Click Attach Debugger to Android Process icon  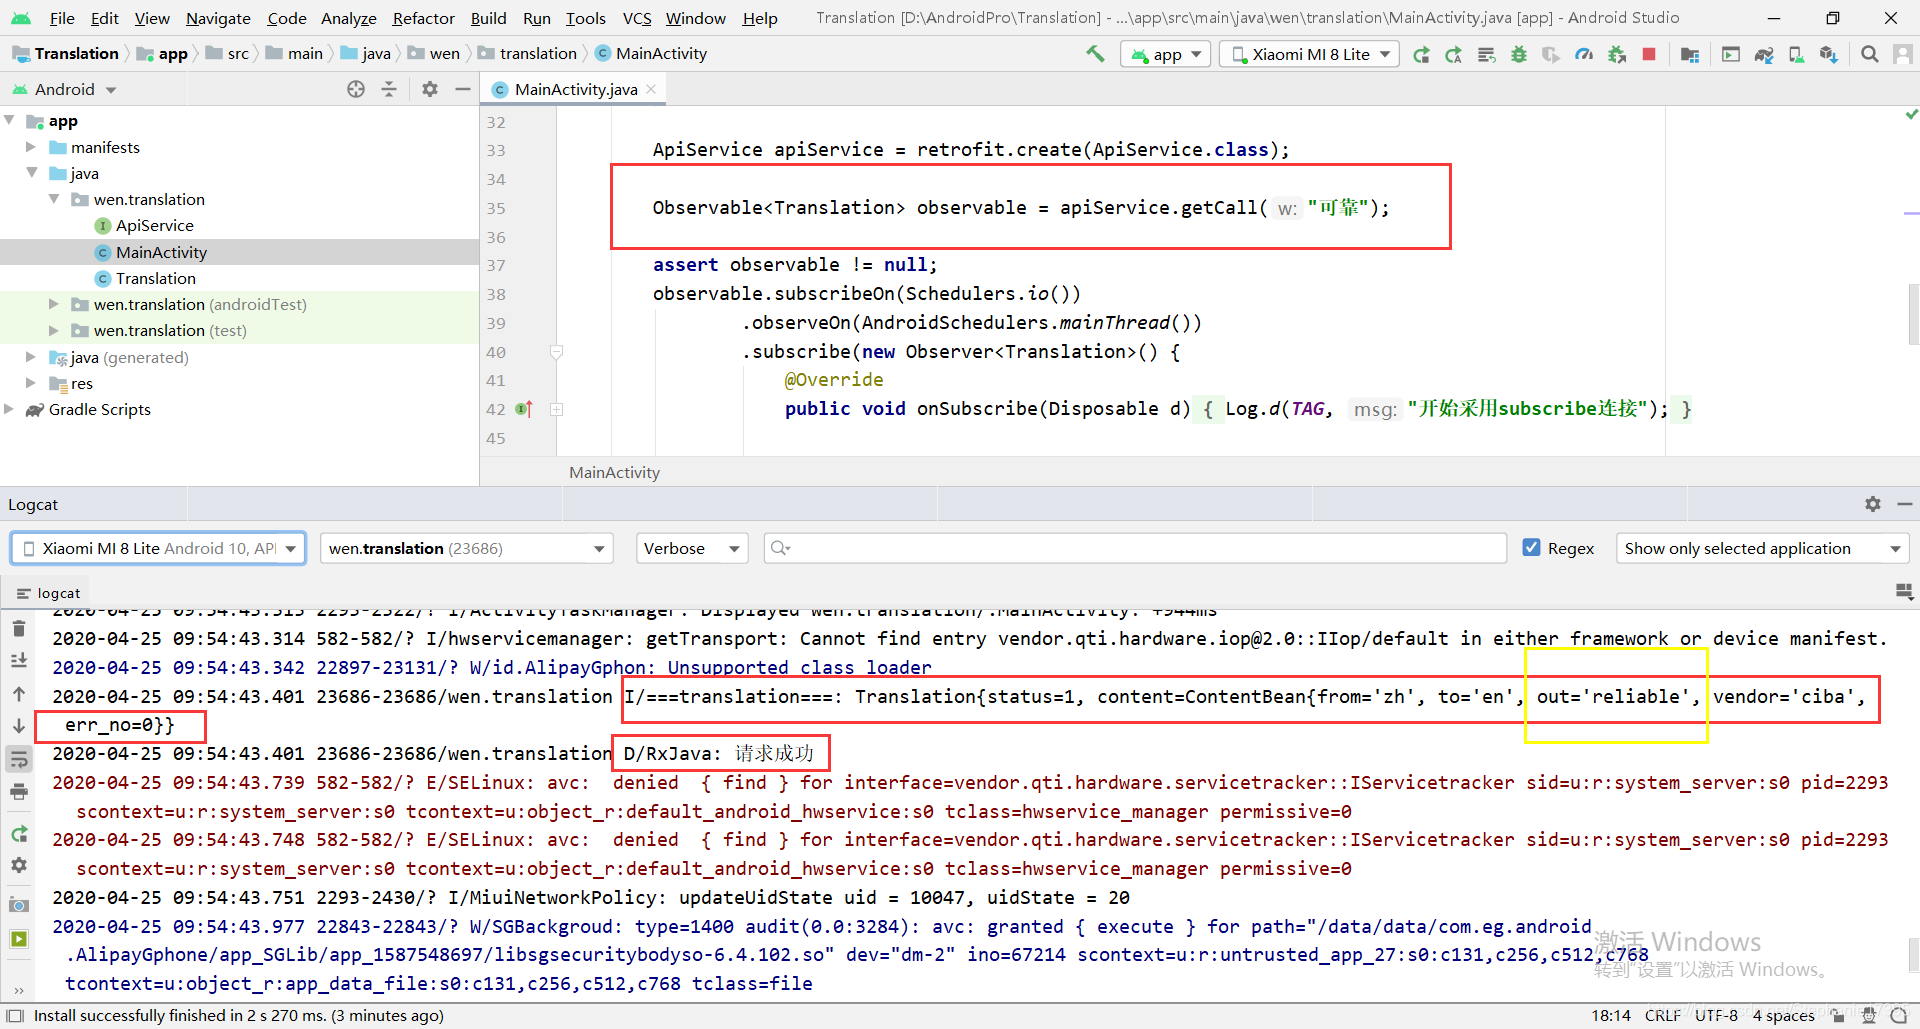[x=1617, y=55]
